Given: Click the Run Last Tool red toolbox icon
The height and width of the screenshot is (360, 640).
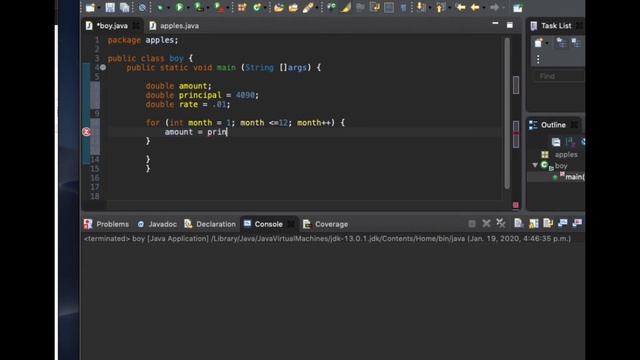Looking at the screenshot, I should (219, 7).
